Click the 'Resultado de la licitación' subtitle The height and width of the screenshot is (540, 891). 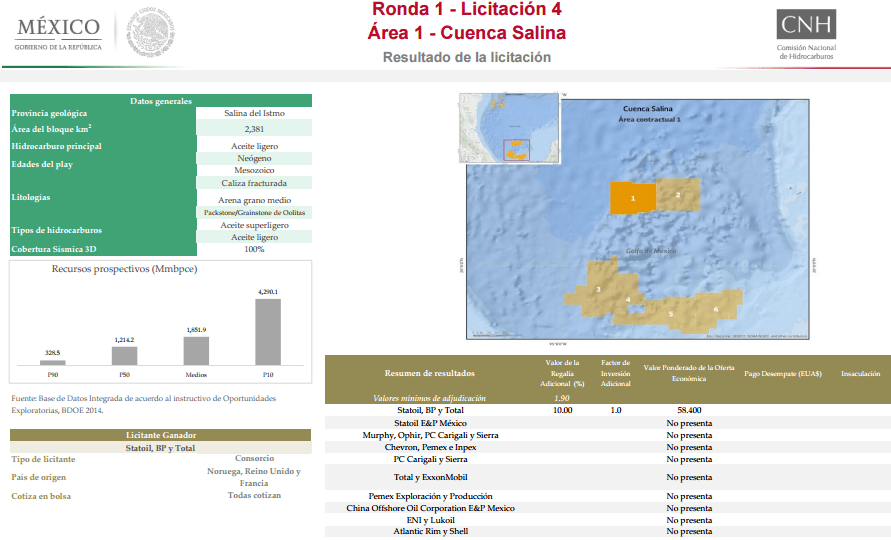coord(467,57)
